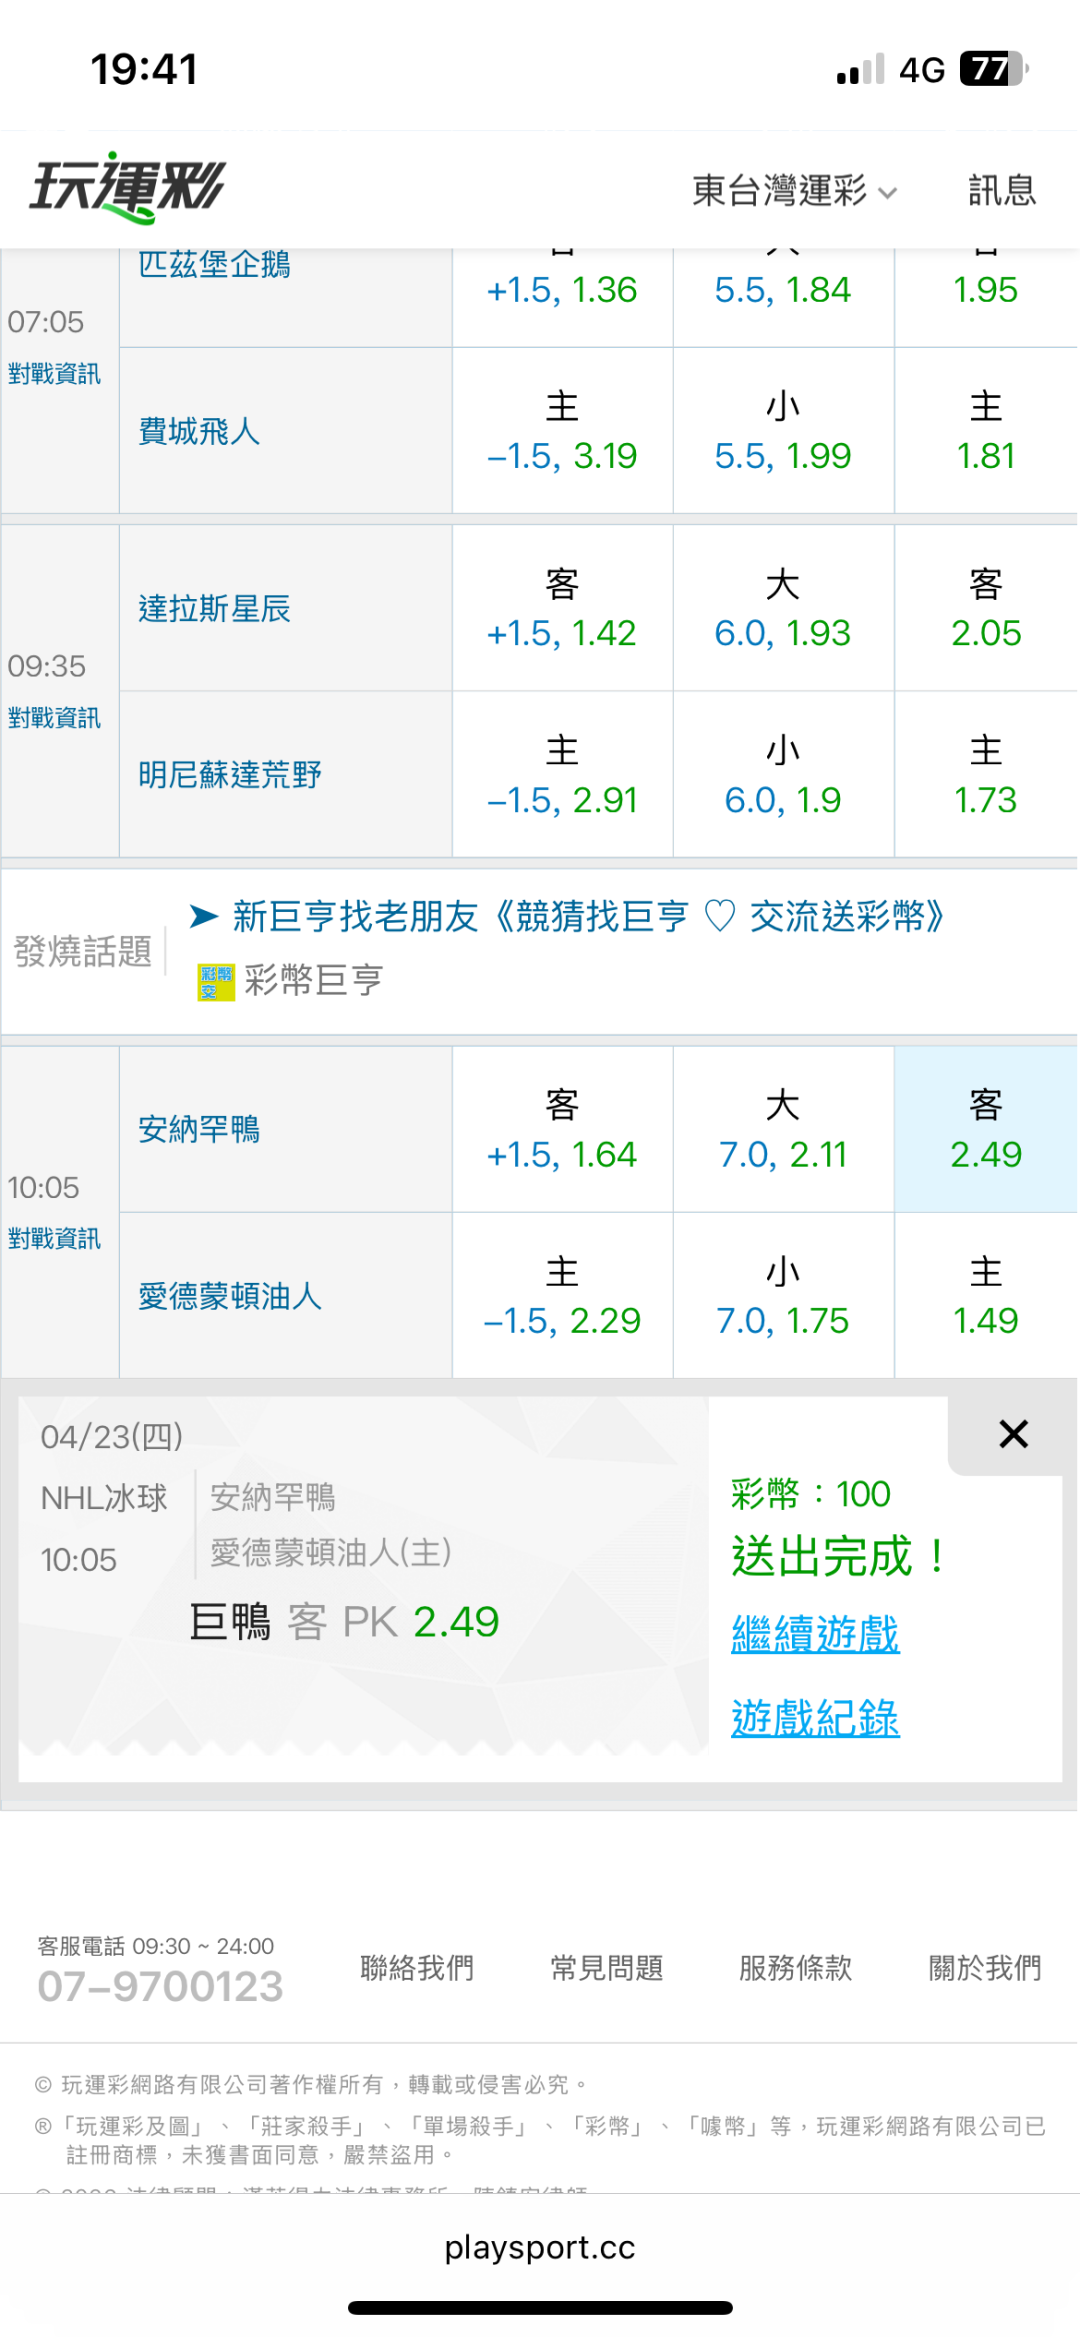
Task: Open 遊戲紀錄 link
Action: (x=815, y=1718)
